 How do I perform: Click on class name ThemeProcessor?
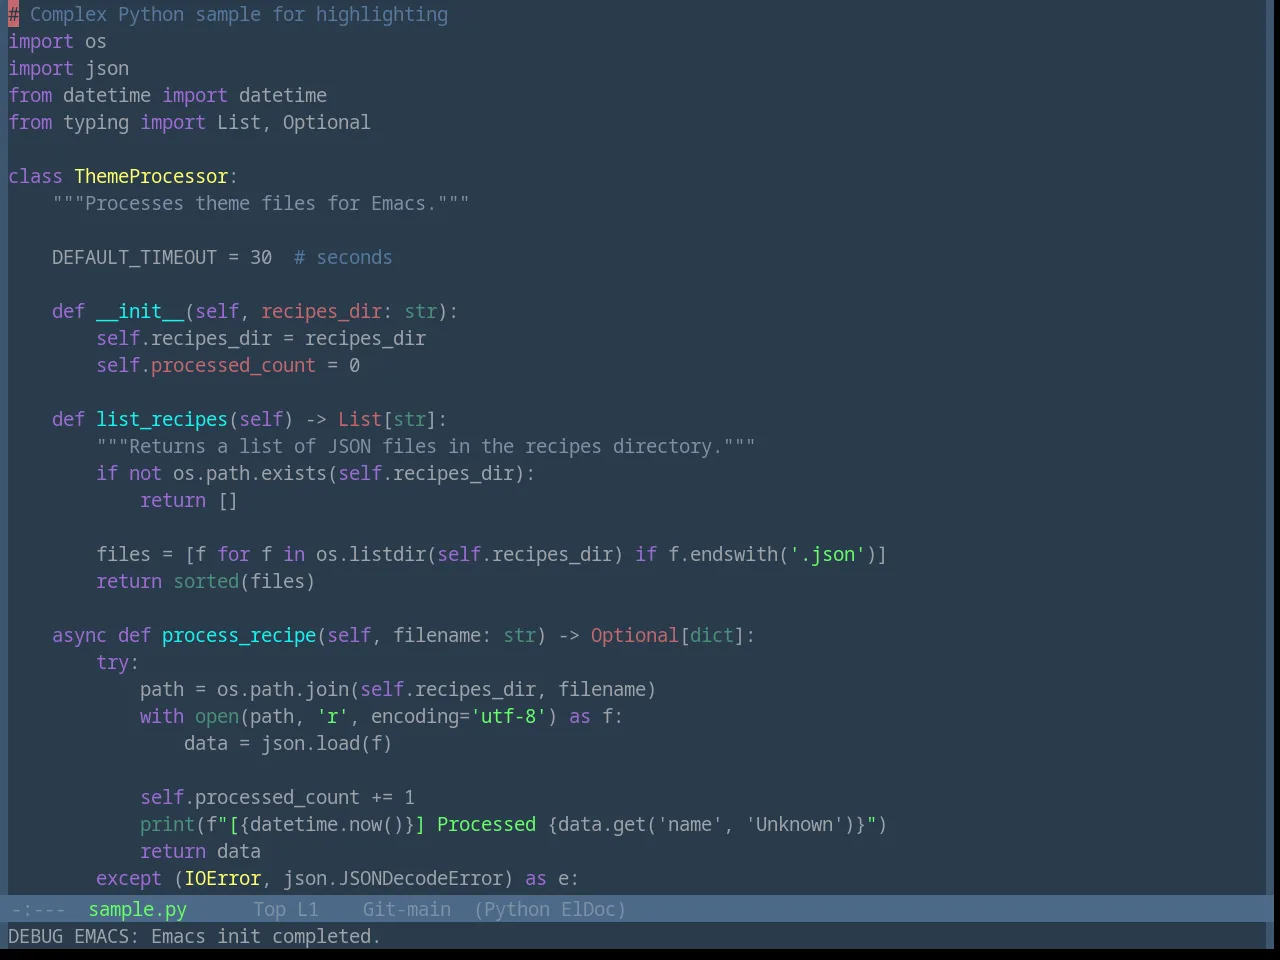click(x=151, y=176)
